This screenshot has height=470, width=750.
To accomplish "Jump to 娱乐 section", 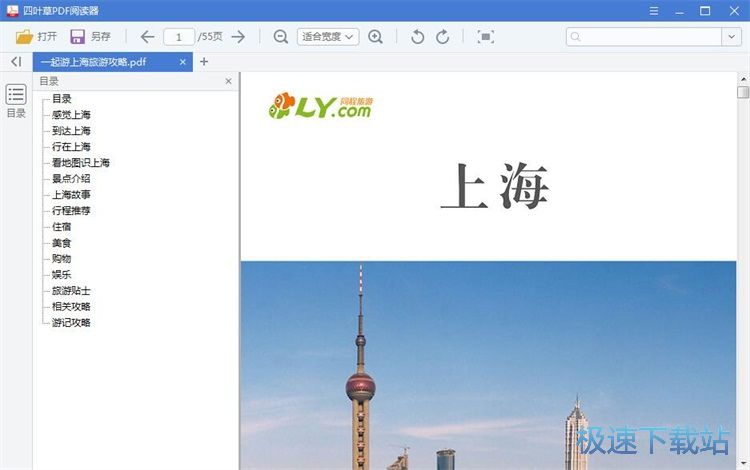I will click(62, 274).
